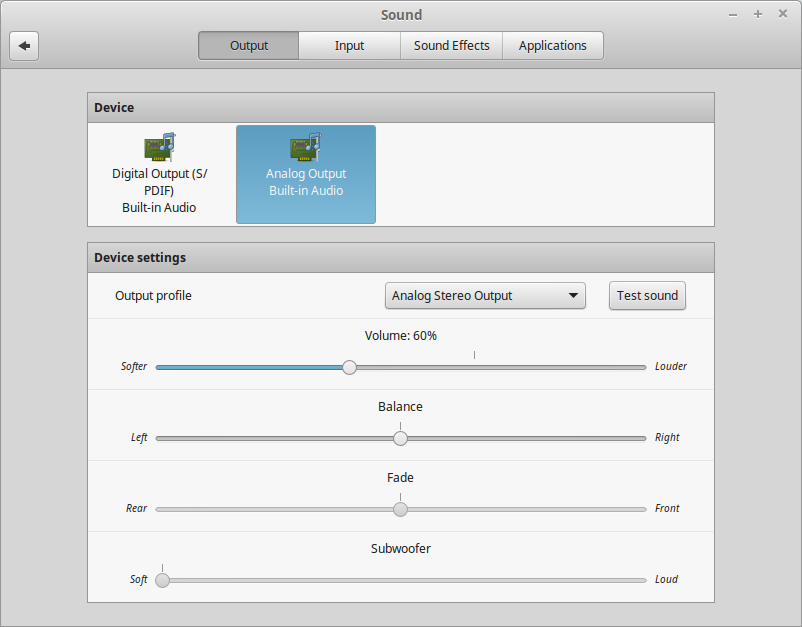Screen dimensions: 802x627
Task: Minimize the Sound window
Action: (733, 14)
